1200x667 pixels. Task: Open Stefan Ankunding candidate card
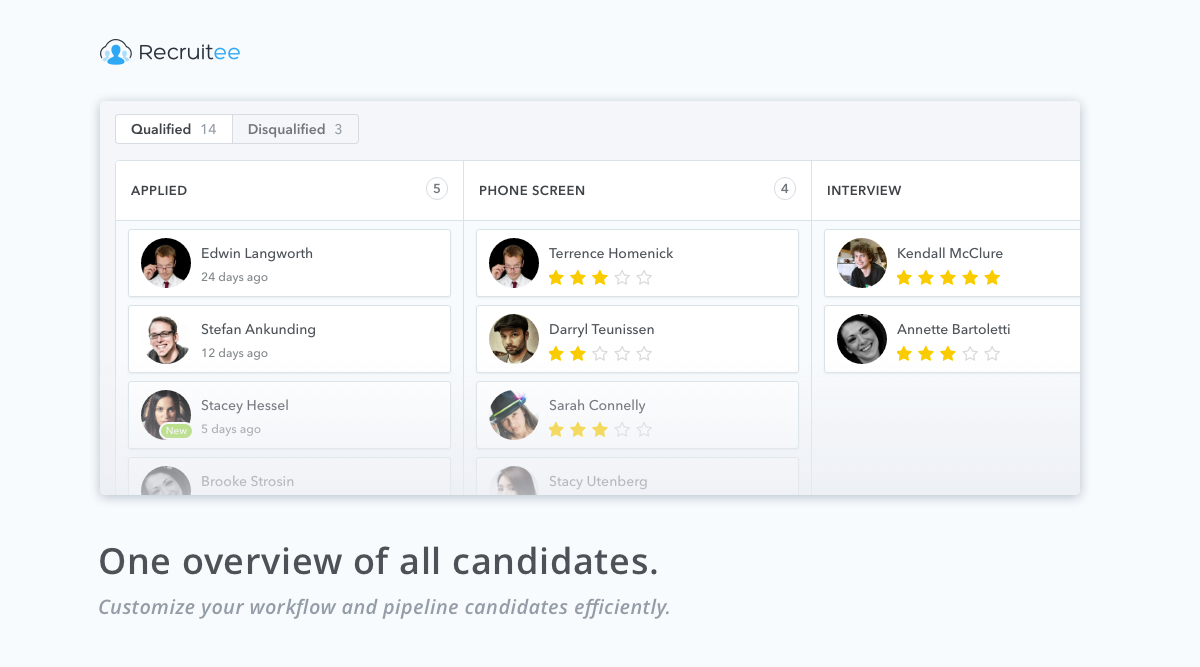(x=289, y=339)
